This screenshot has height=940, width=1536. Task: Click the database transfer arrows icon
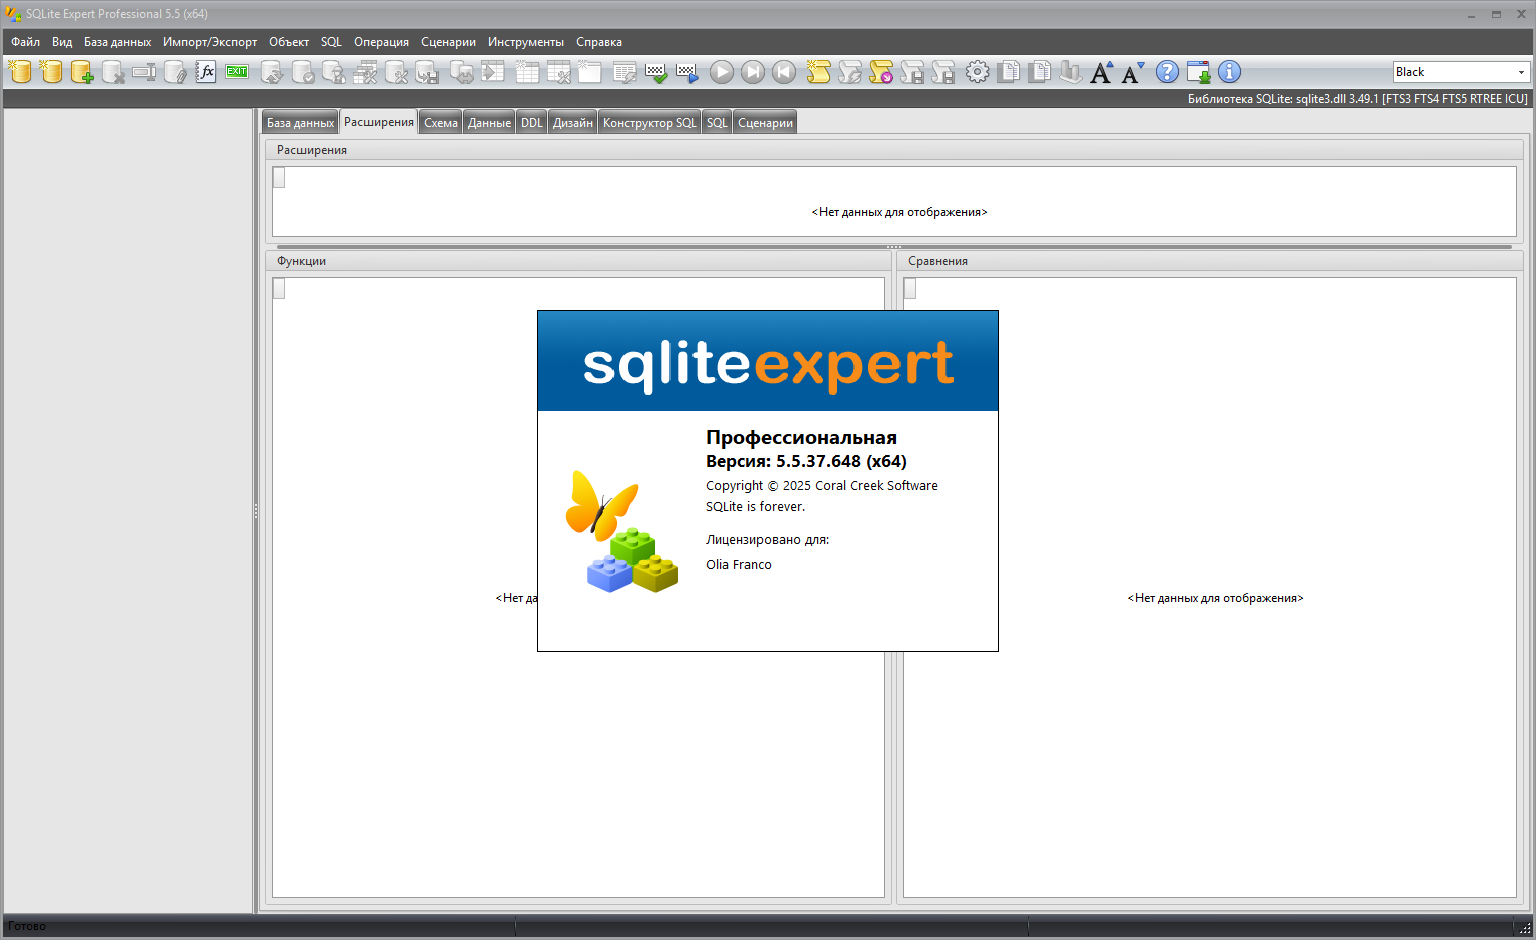click(462, 72)
